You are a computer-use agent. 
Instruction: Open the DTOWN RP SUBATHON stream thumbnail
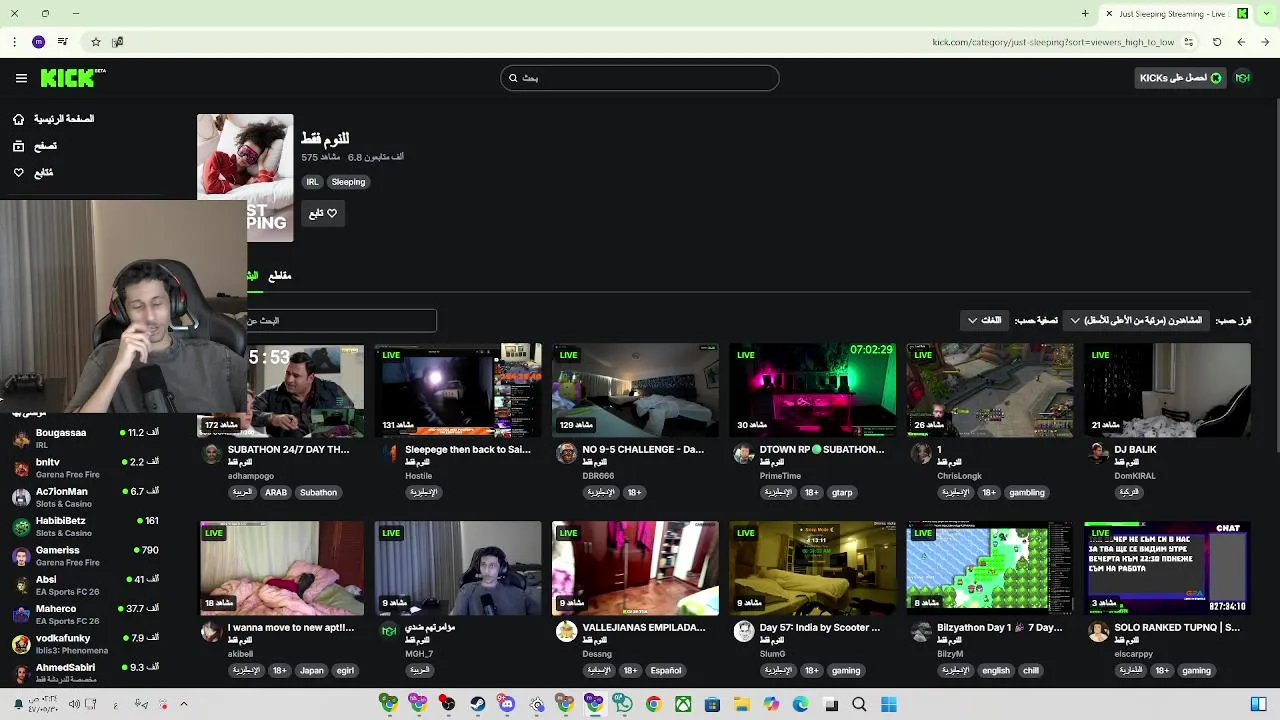tap(813, 390)
